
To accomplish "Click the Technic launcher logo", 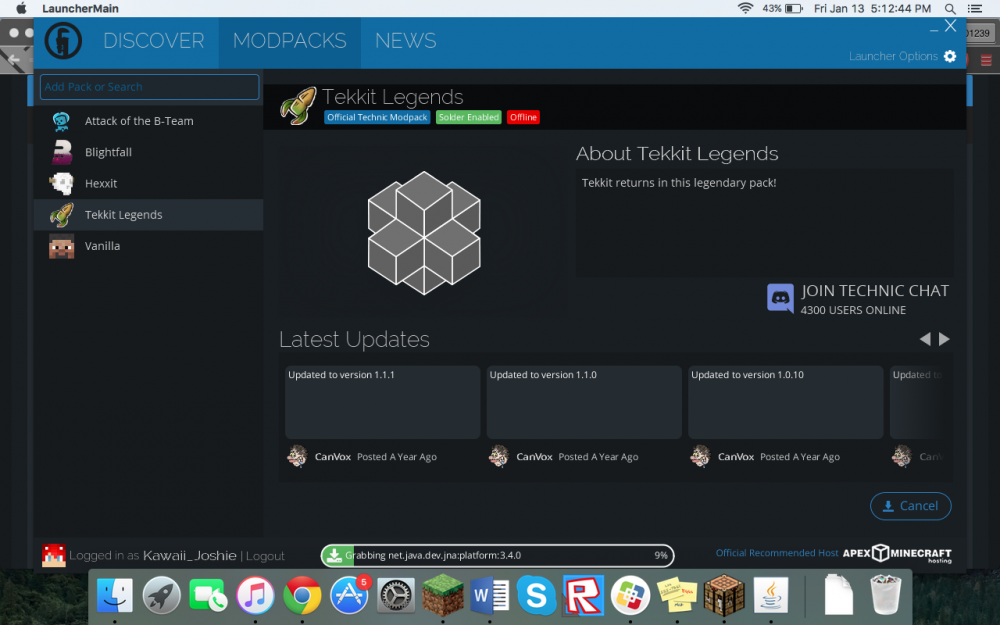I will pos(63,41).
